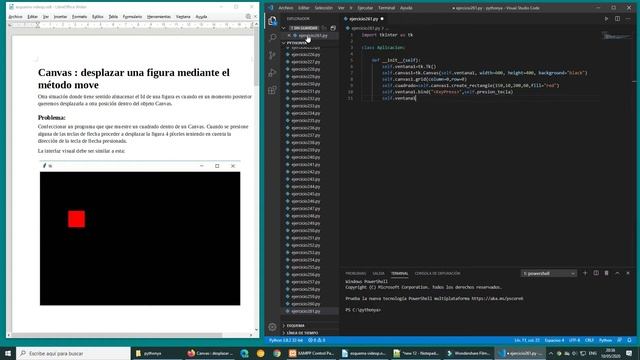Click Python language mode in status bar
The image size is (640, 360).
click(605, 340)
